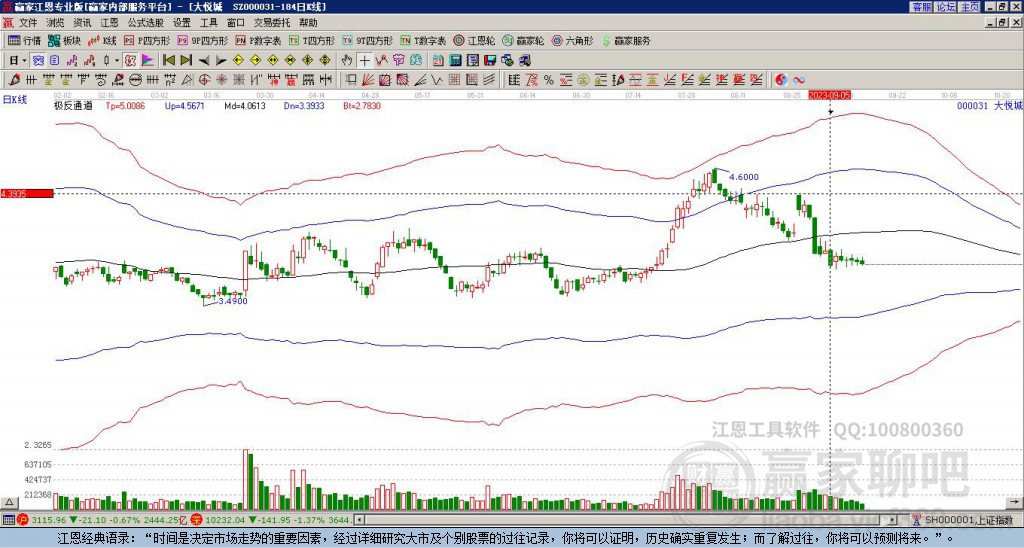This screenshot has width=1024, height=548.
Task: Open the P四方形 square tool
Action: pos(147,40)
